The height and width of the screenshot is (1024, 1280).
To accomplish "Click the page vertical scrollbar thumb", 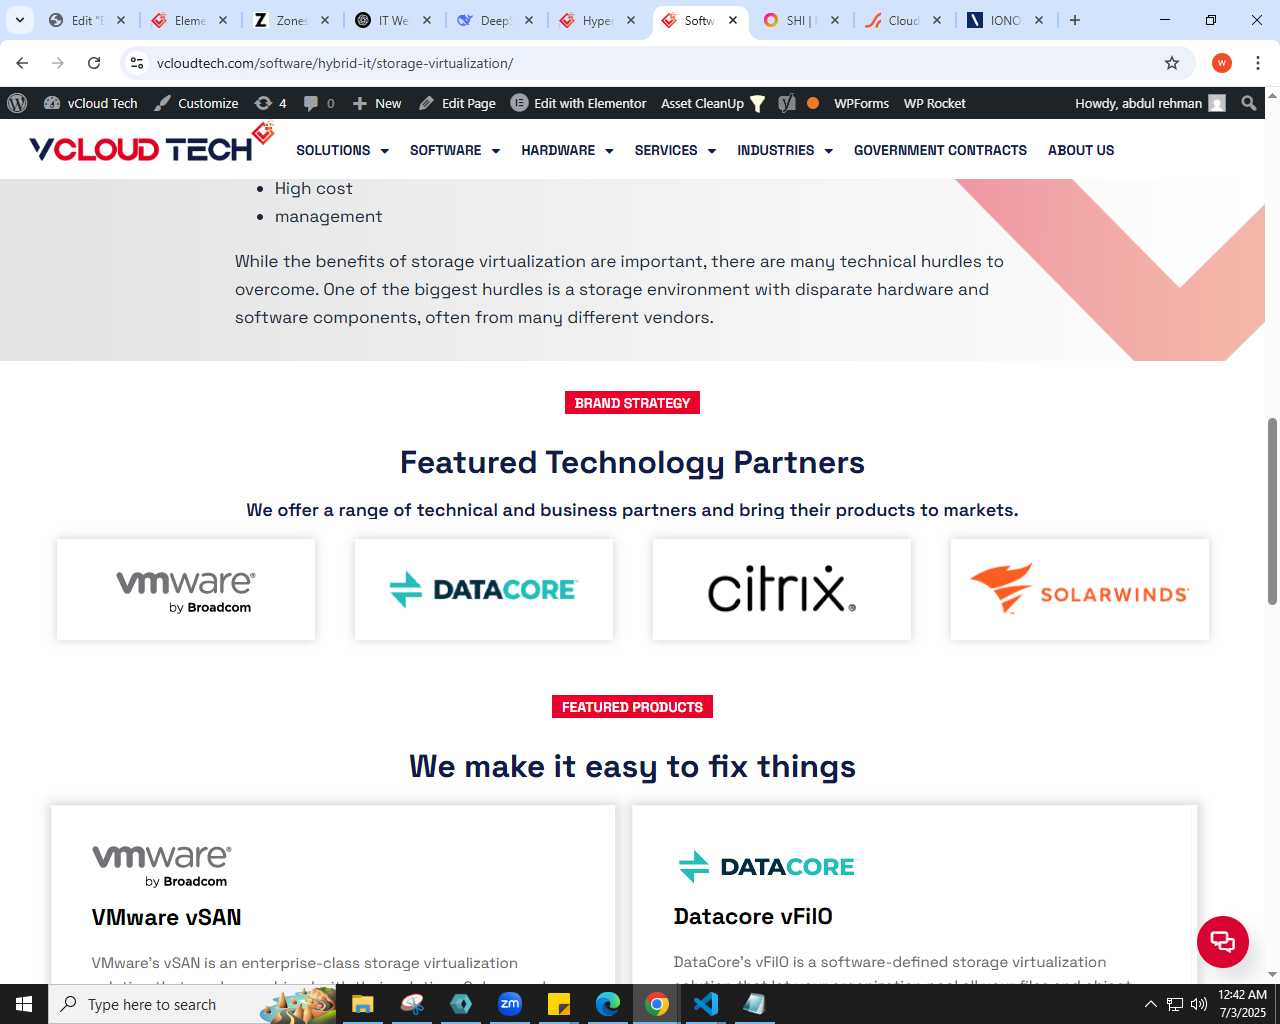I will point(1272,511).
